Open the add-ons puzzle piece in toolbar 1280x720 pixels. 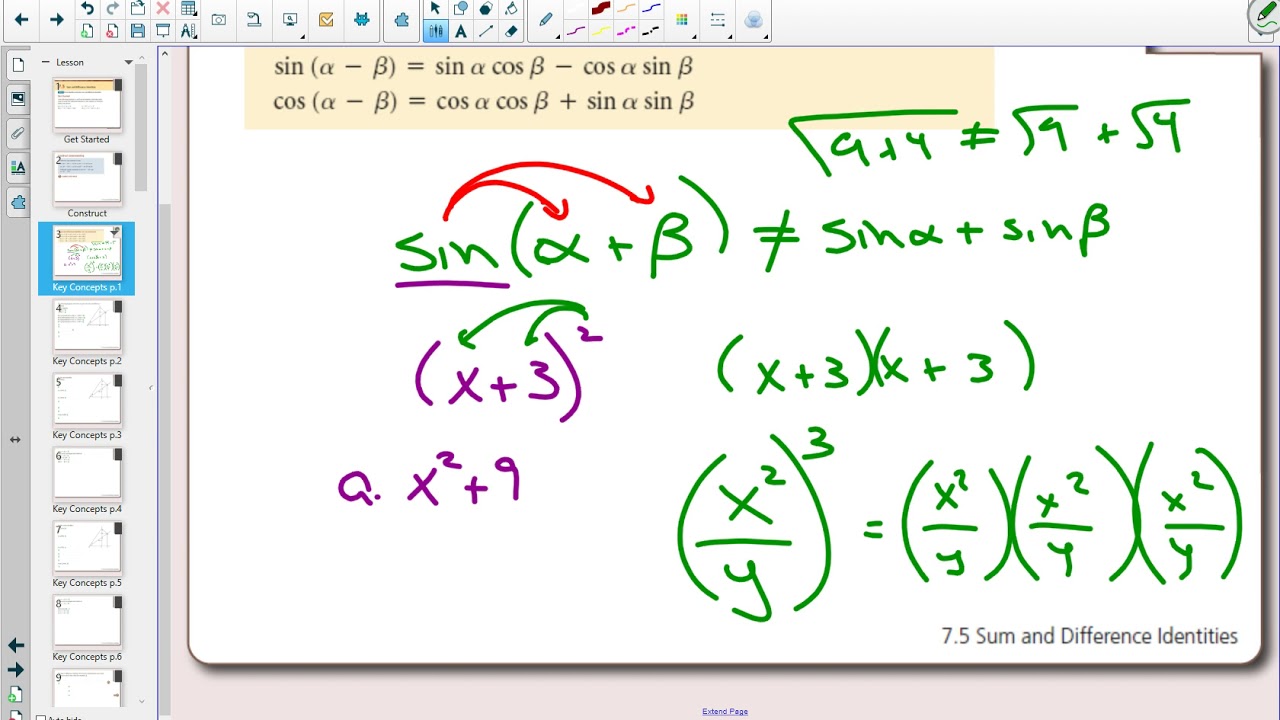click(402, 20)
